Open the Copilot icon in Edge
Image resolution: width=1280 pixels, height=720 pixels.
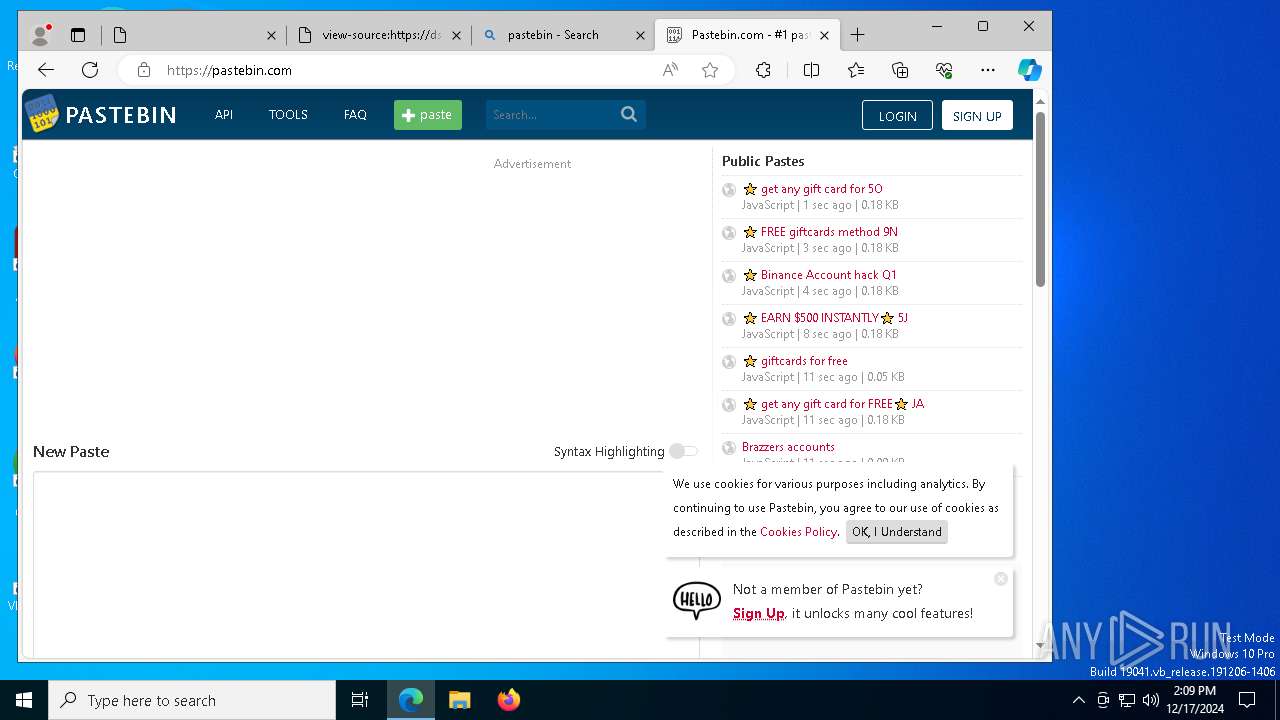(1030, 70)
